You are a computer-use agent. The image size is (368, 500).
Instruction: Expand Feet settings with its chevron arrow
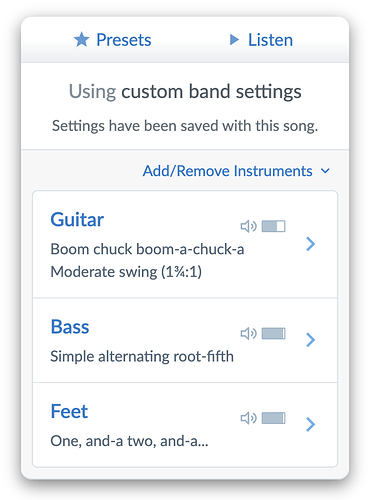tap(310, 424)
